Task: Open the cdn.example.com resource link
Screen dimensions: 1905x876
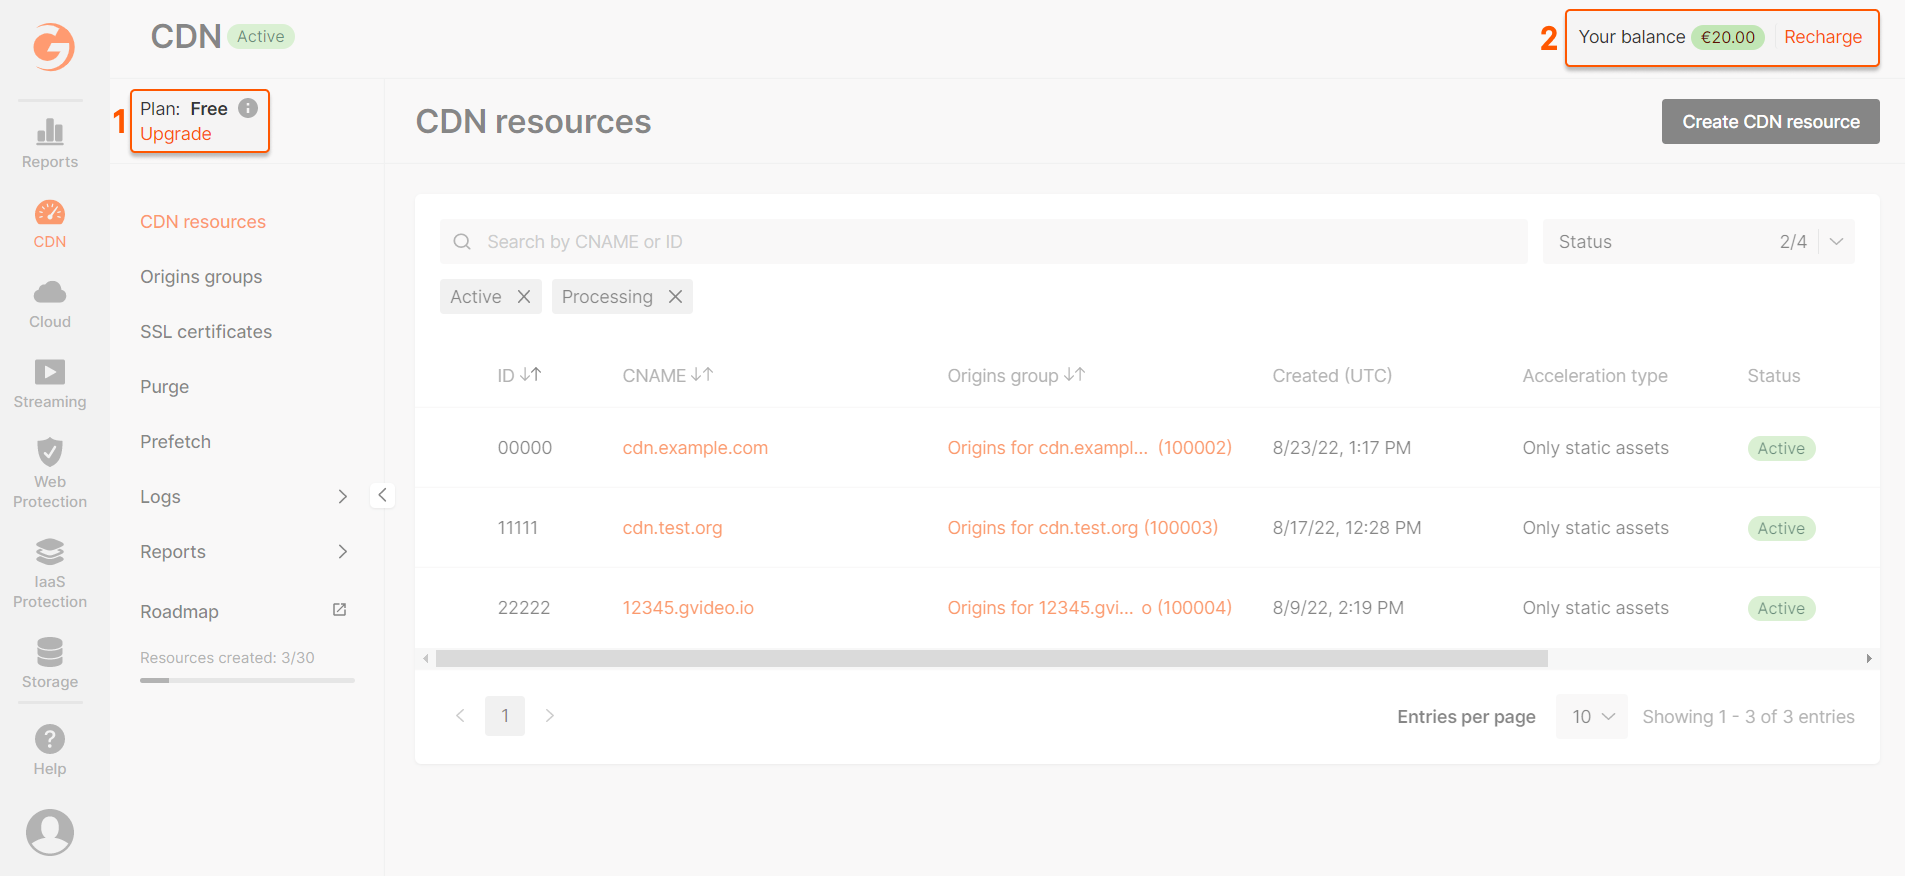Action: [695, 448]
